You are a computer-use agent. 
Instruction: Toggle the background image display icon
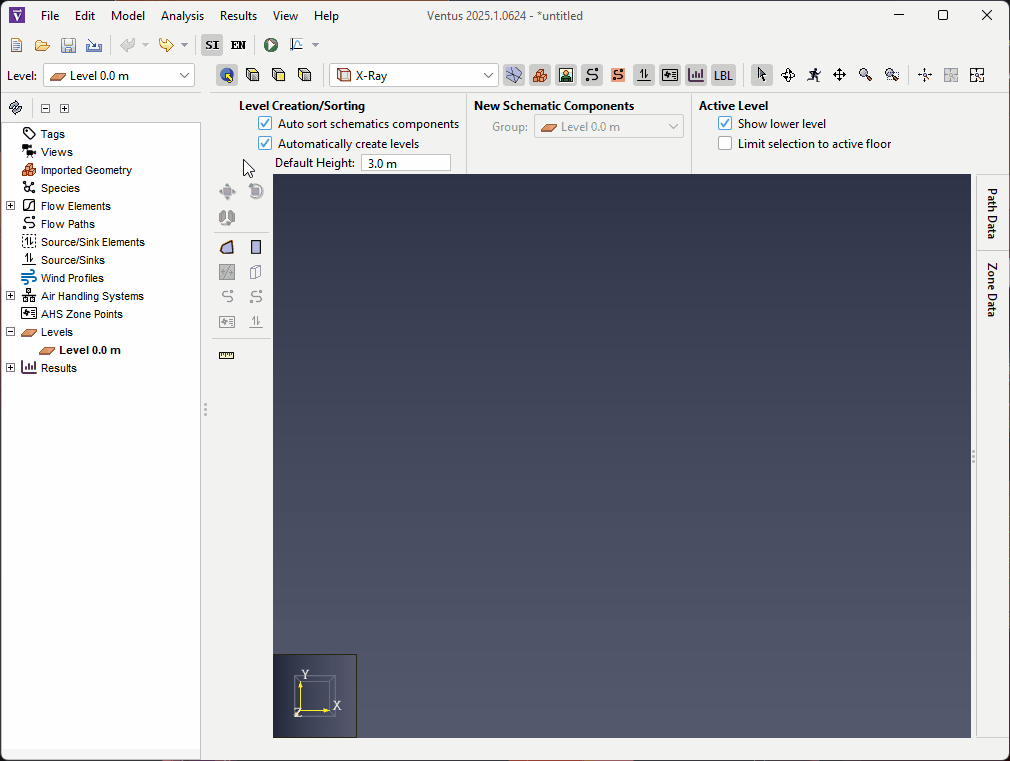tap(566, 75)
